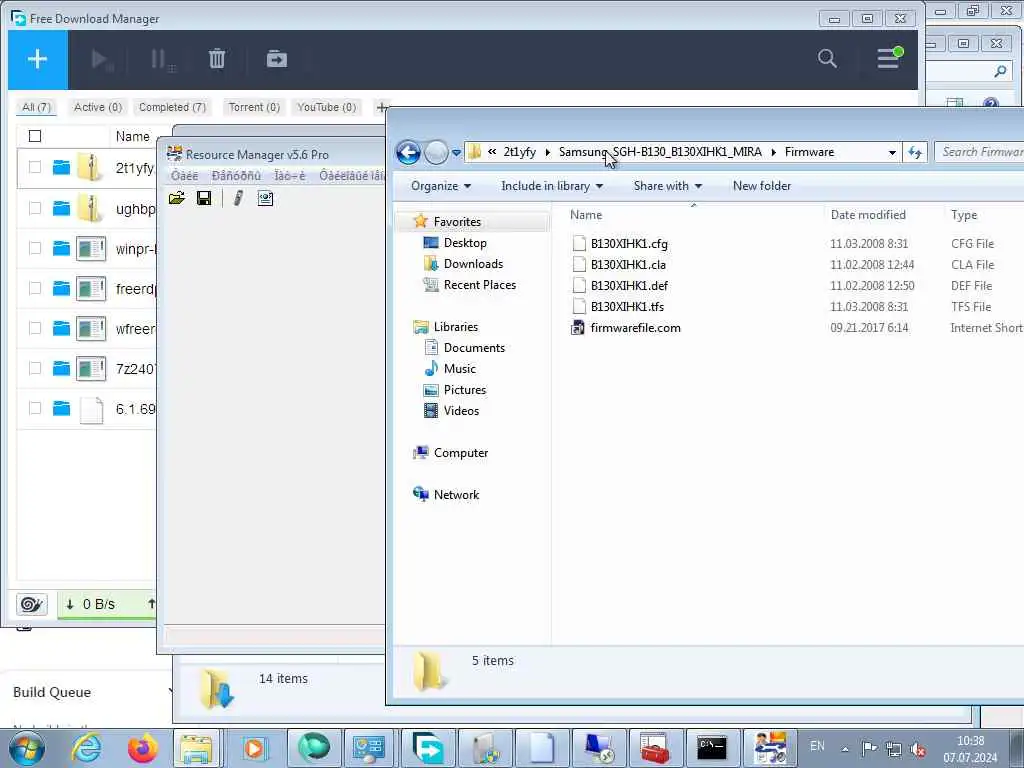Viewport: 1024px width, 768px height.
Task: Open Internet Explorer from the taskbar
Action: 86,747
